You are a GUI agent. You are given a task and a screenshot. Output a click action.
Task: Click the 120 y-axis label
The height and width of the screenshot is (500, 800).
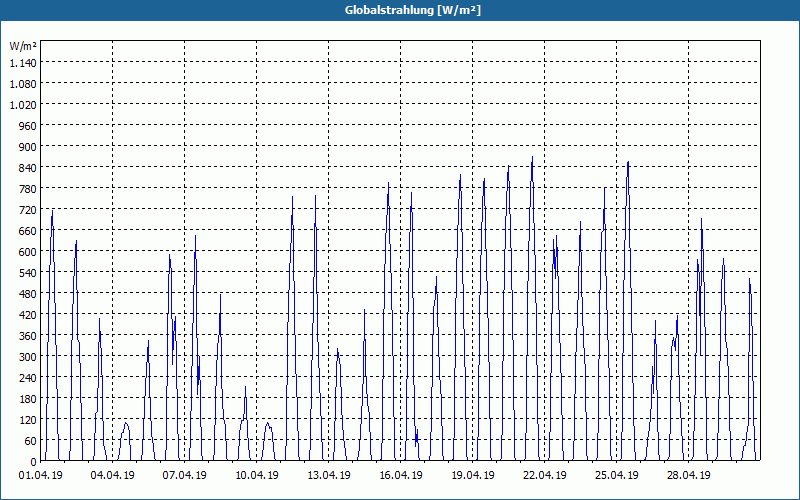pos(29,420)
